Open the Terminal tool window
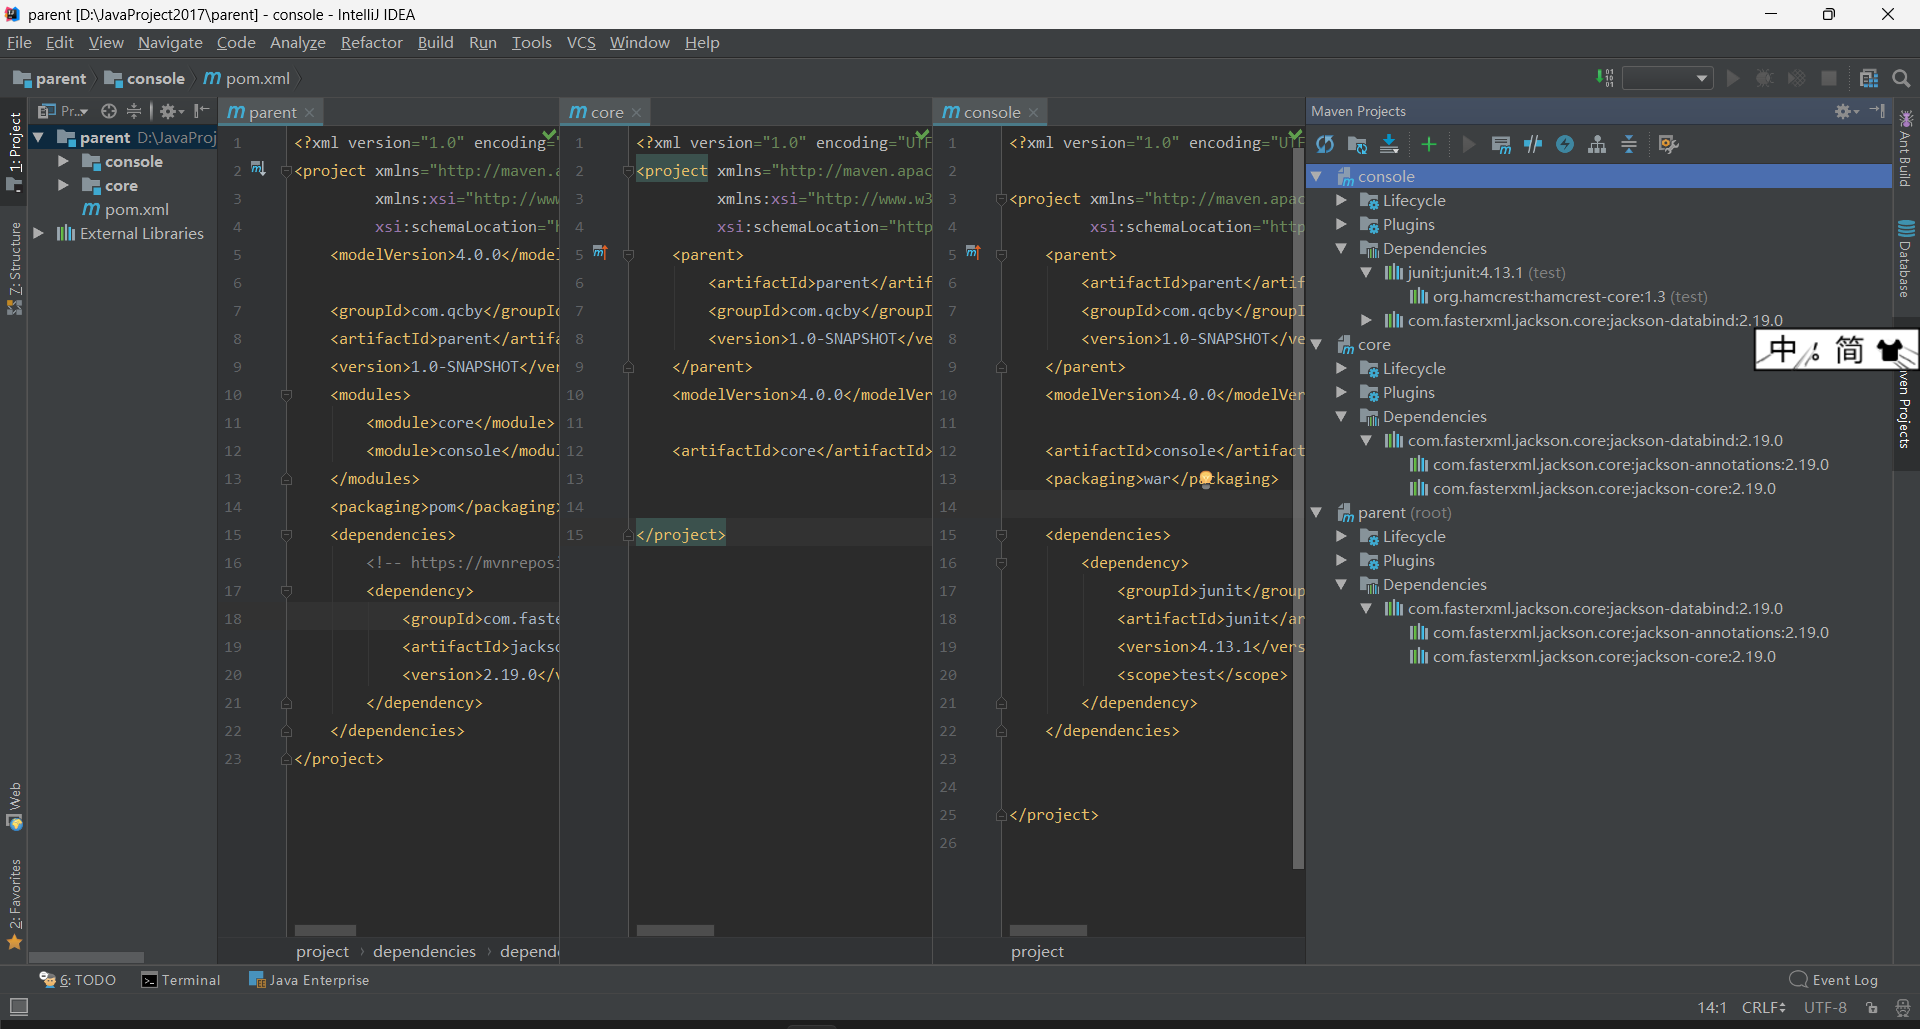The height and width of the screenshot is (1029, 1920). coord(181,980)
